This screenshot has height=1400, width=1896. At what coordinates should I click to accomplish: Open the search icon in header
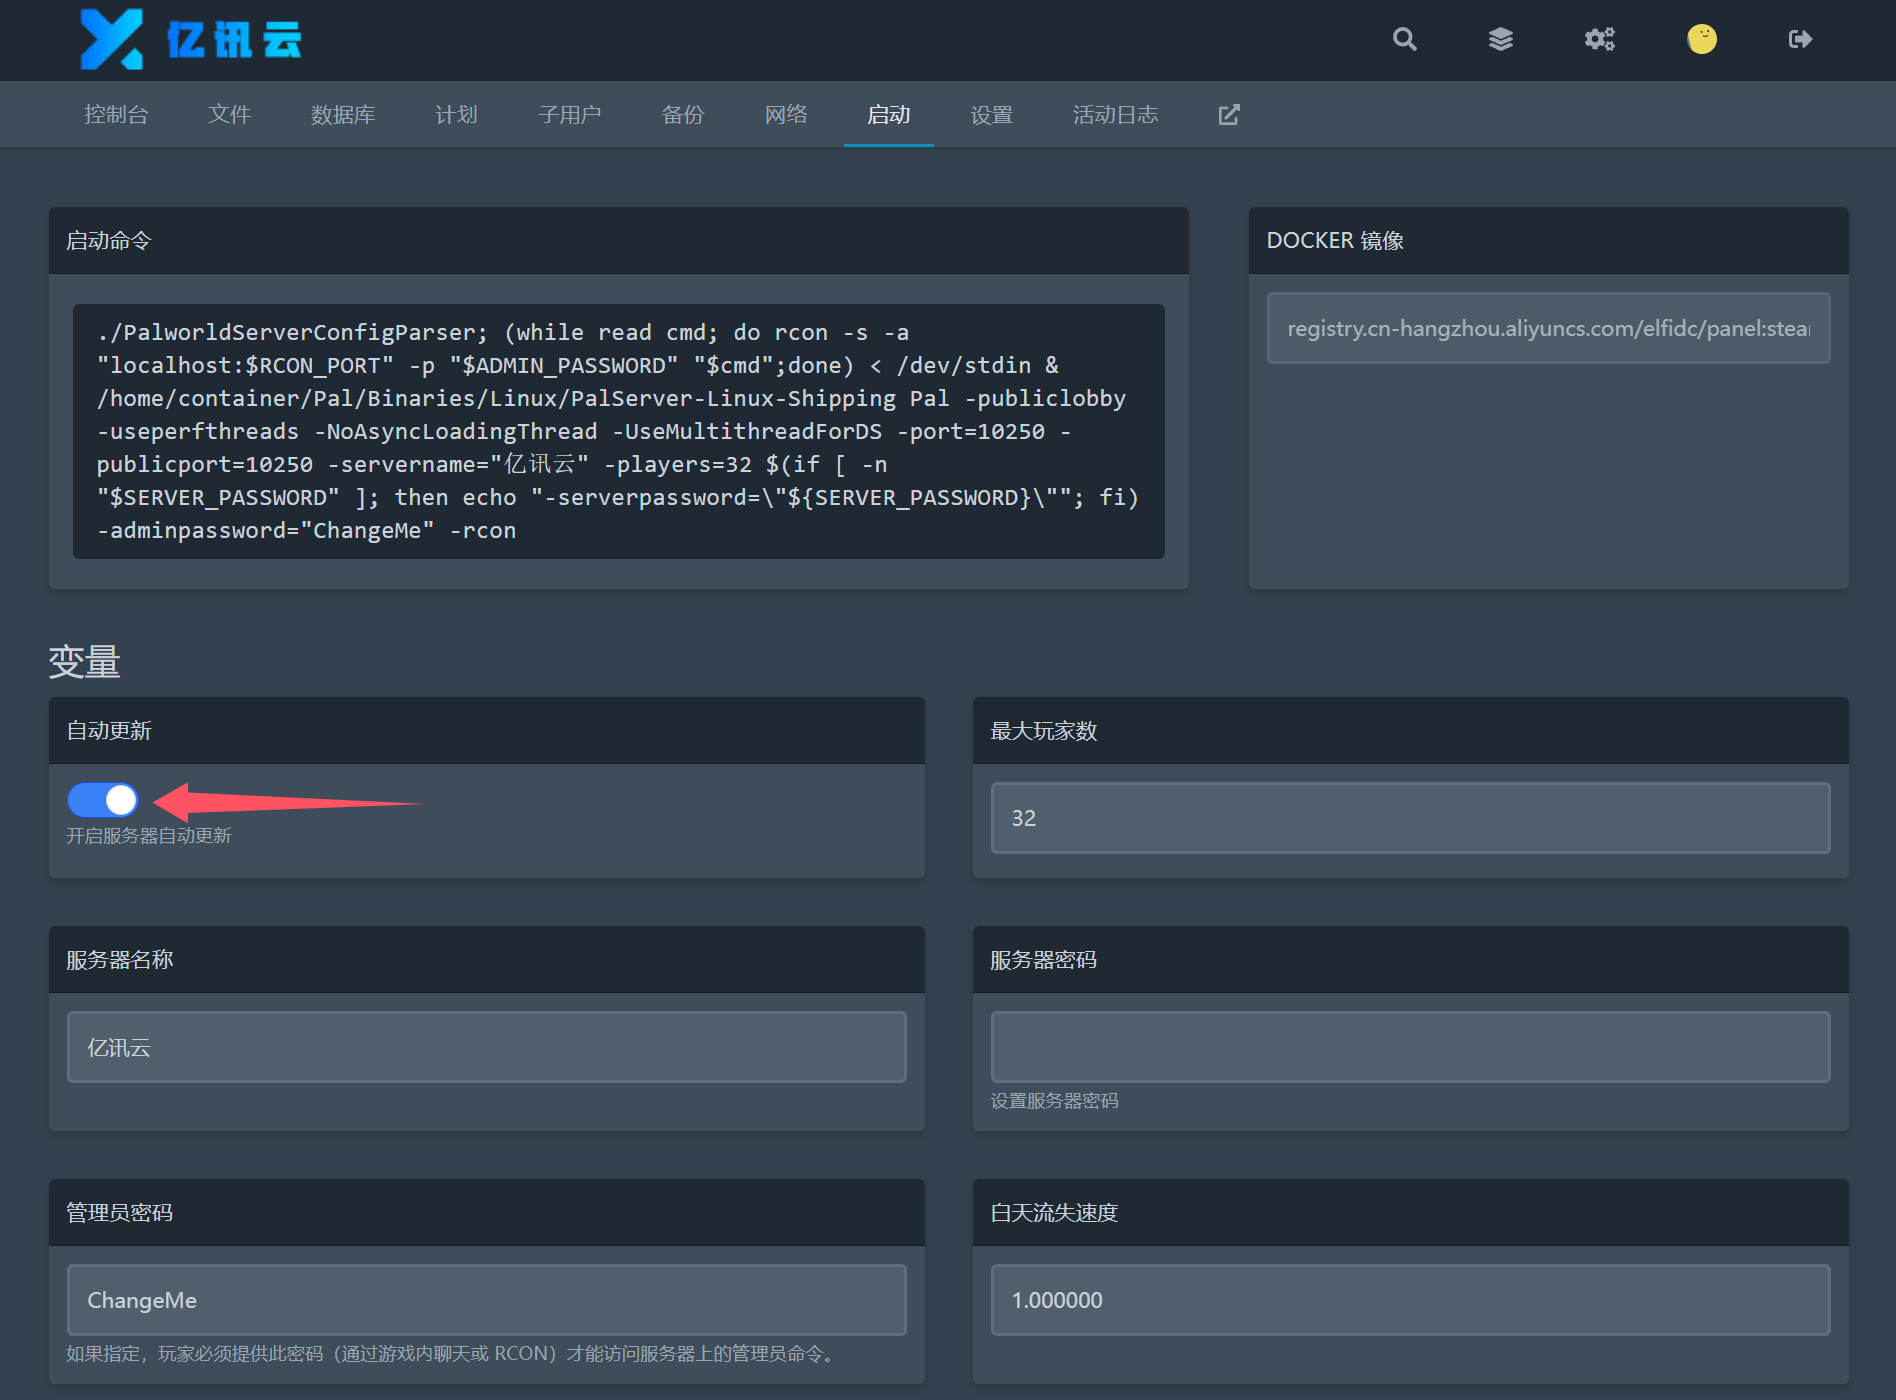point(1404,39)
